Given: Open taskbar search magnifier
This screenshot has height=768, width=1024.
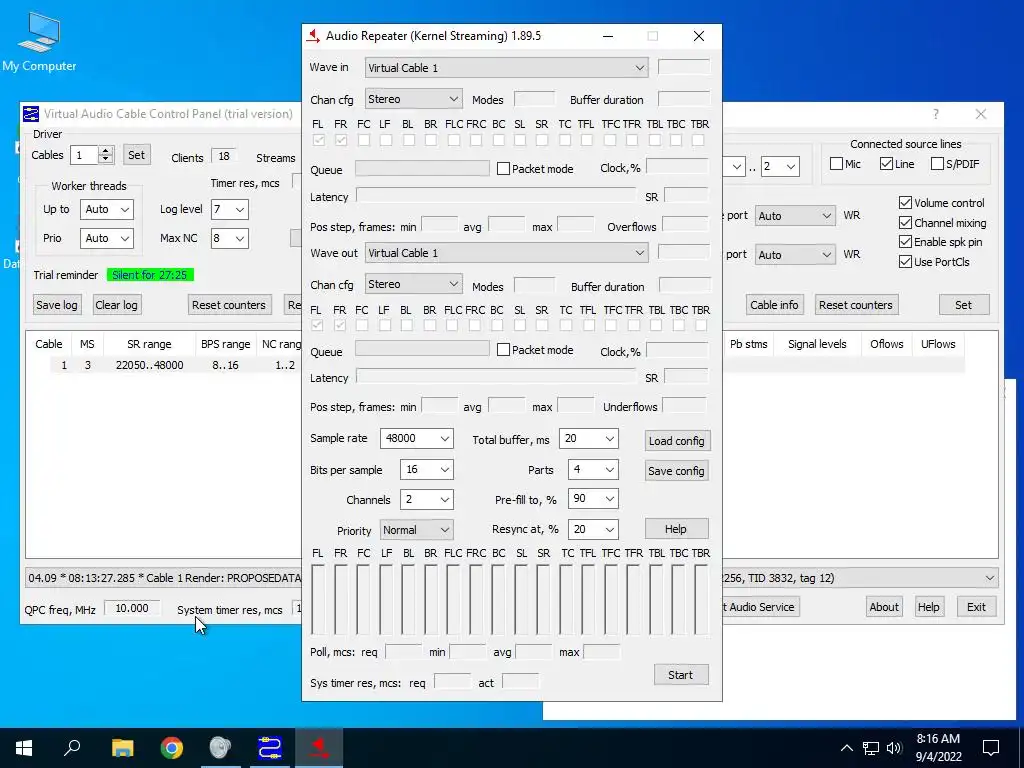Looking at the screenshot, I should 72,747.
